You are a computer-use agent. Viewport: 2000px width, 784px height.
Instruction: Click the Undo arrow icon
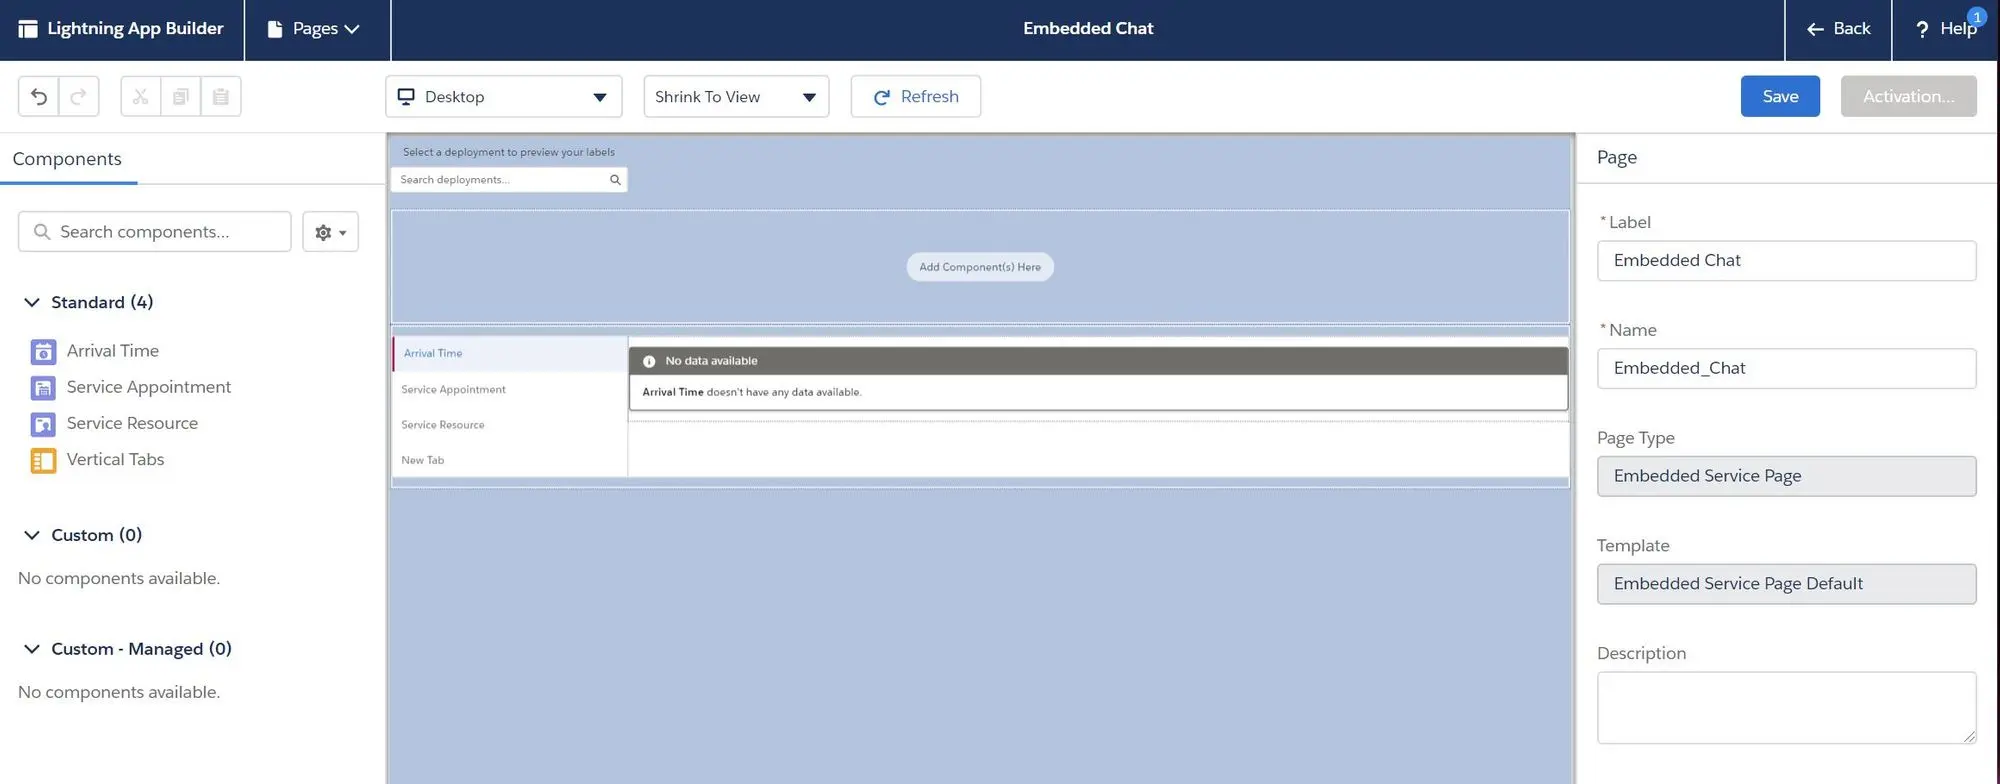click(38, 96)
